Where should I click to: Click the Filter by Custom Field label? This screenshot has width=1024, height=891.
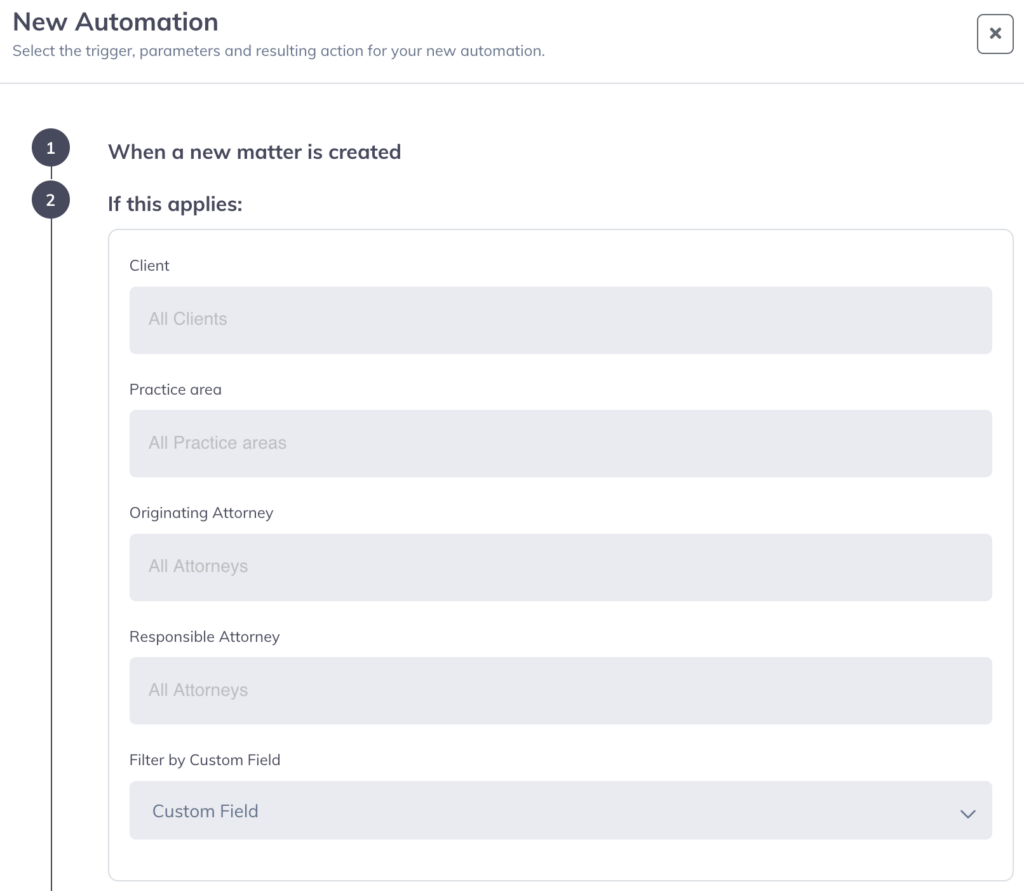point(205,760)
